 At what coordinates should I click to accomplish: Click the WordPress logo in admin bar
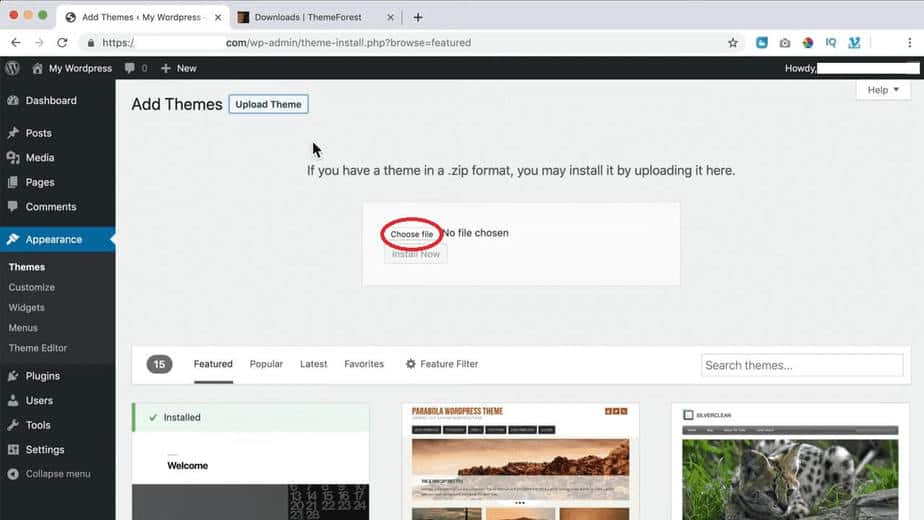coord(13,68)
